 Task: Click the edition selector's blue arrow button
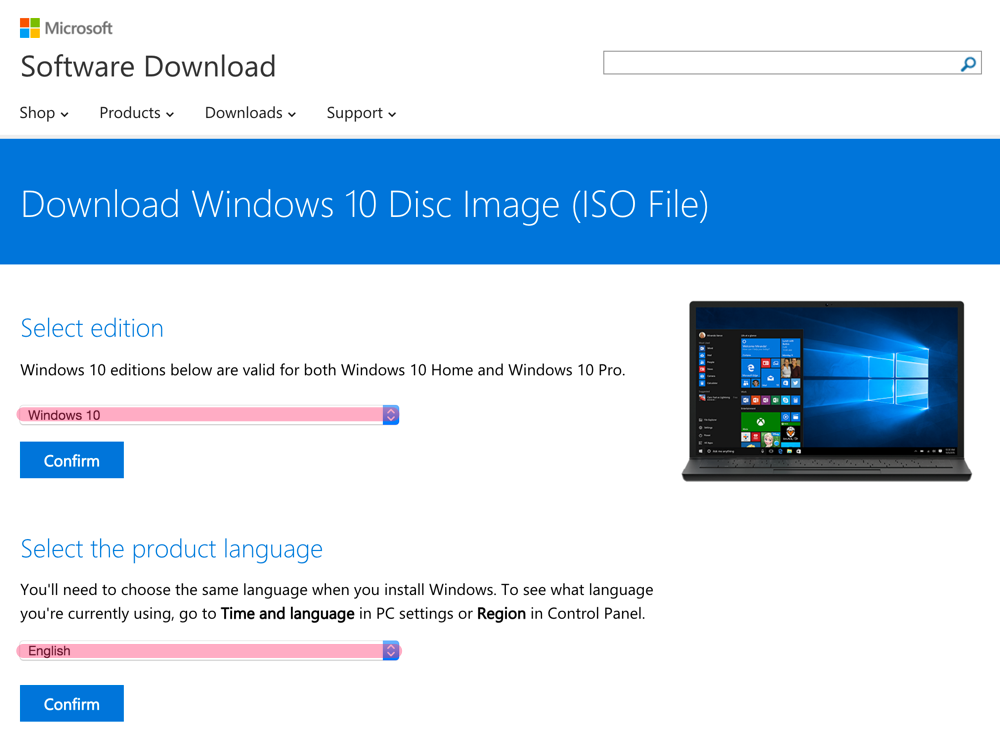coord(391,415)
